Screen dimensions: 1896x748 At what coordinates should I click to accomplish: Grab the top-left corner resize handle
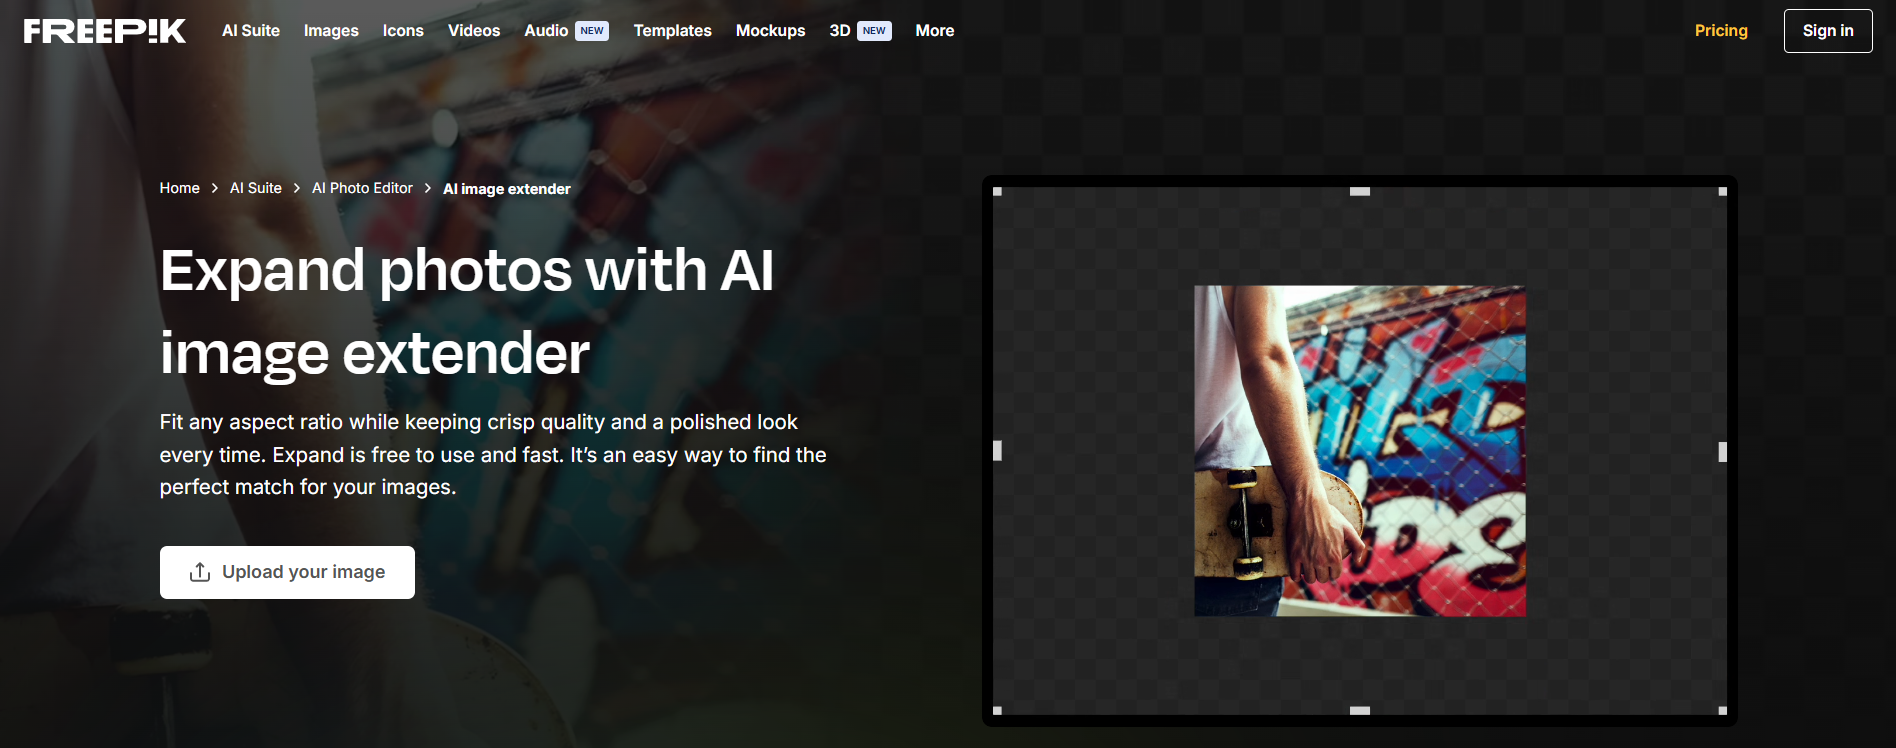click(x=997, y=191)
